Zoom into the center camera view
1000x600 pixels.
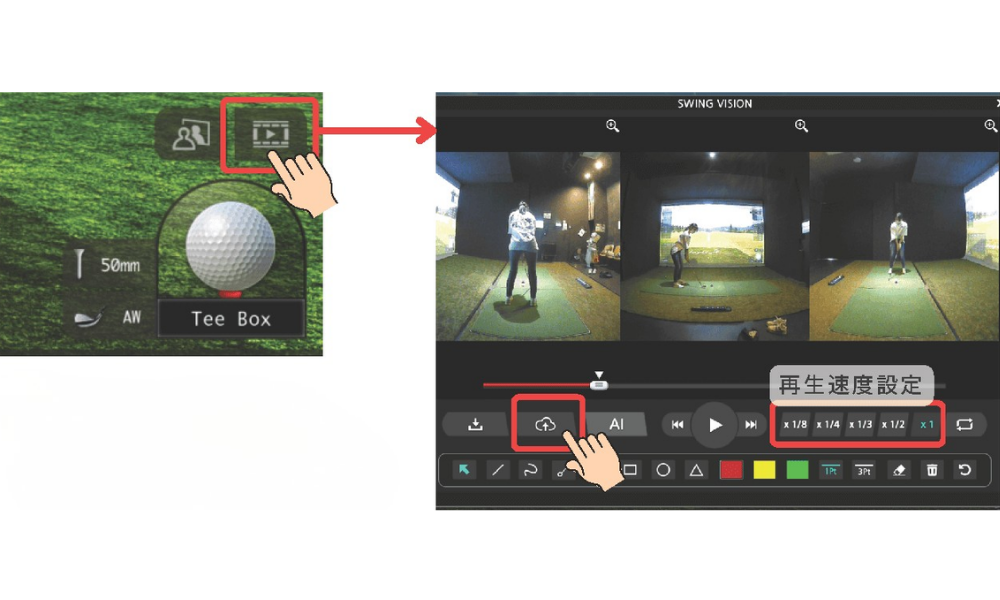[x=802, y=126]
